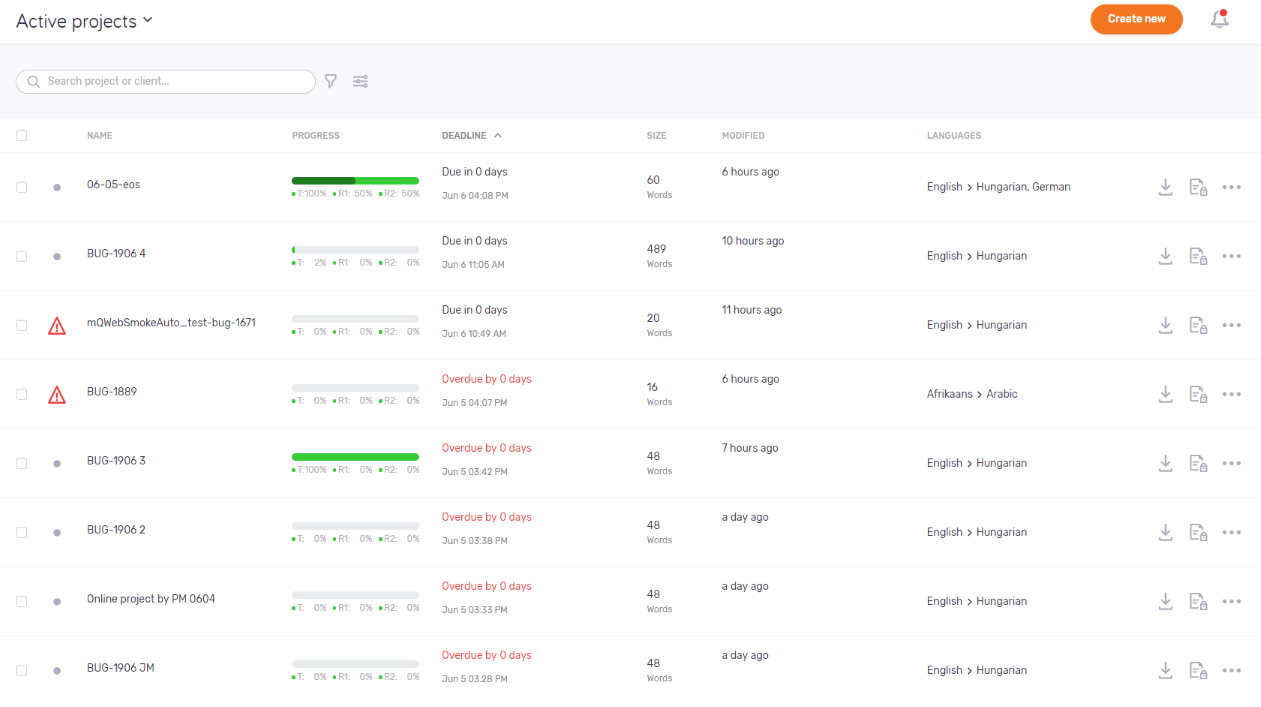Check the box next to BUG-1906 2
1261x707 pixels.
[x=22, y=532]
